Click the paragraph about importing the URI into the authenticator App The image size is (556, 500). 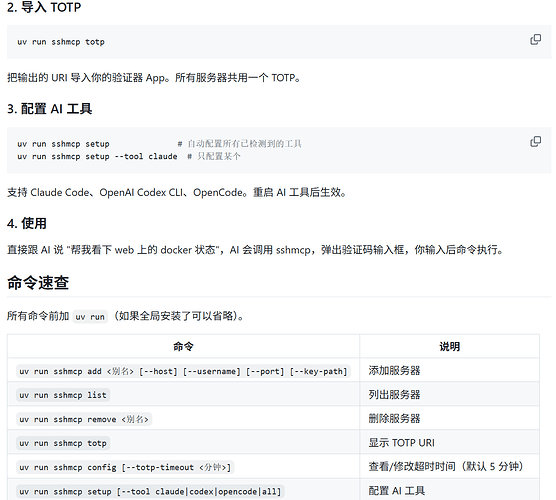pos(154,78)
